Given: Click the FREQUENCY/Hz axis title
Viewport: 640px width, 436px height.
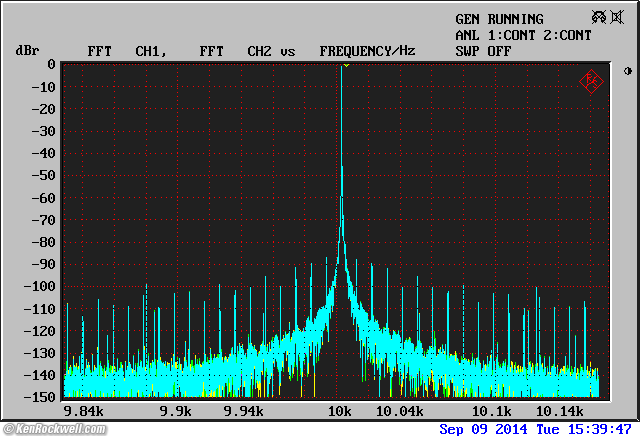Looking at the screenshot, I should pos(367,50).
